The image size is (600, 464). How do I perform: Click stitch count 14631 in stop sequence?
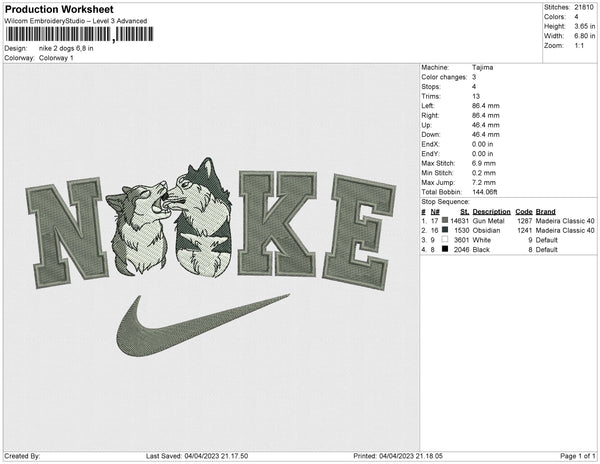[460, 221]
